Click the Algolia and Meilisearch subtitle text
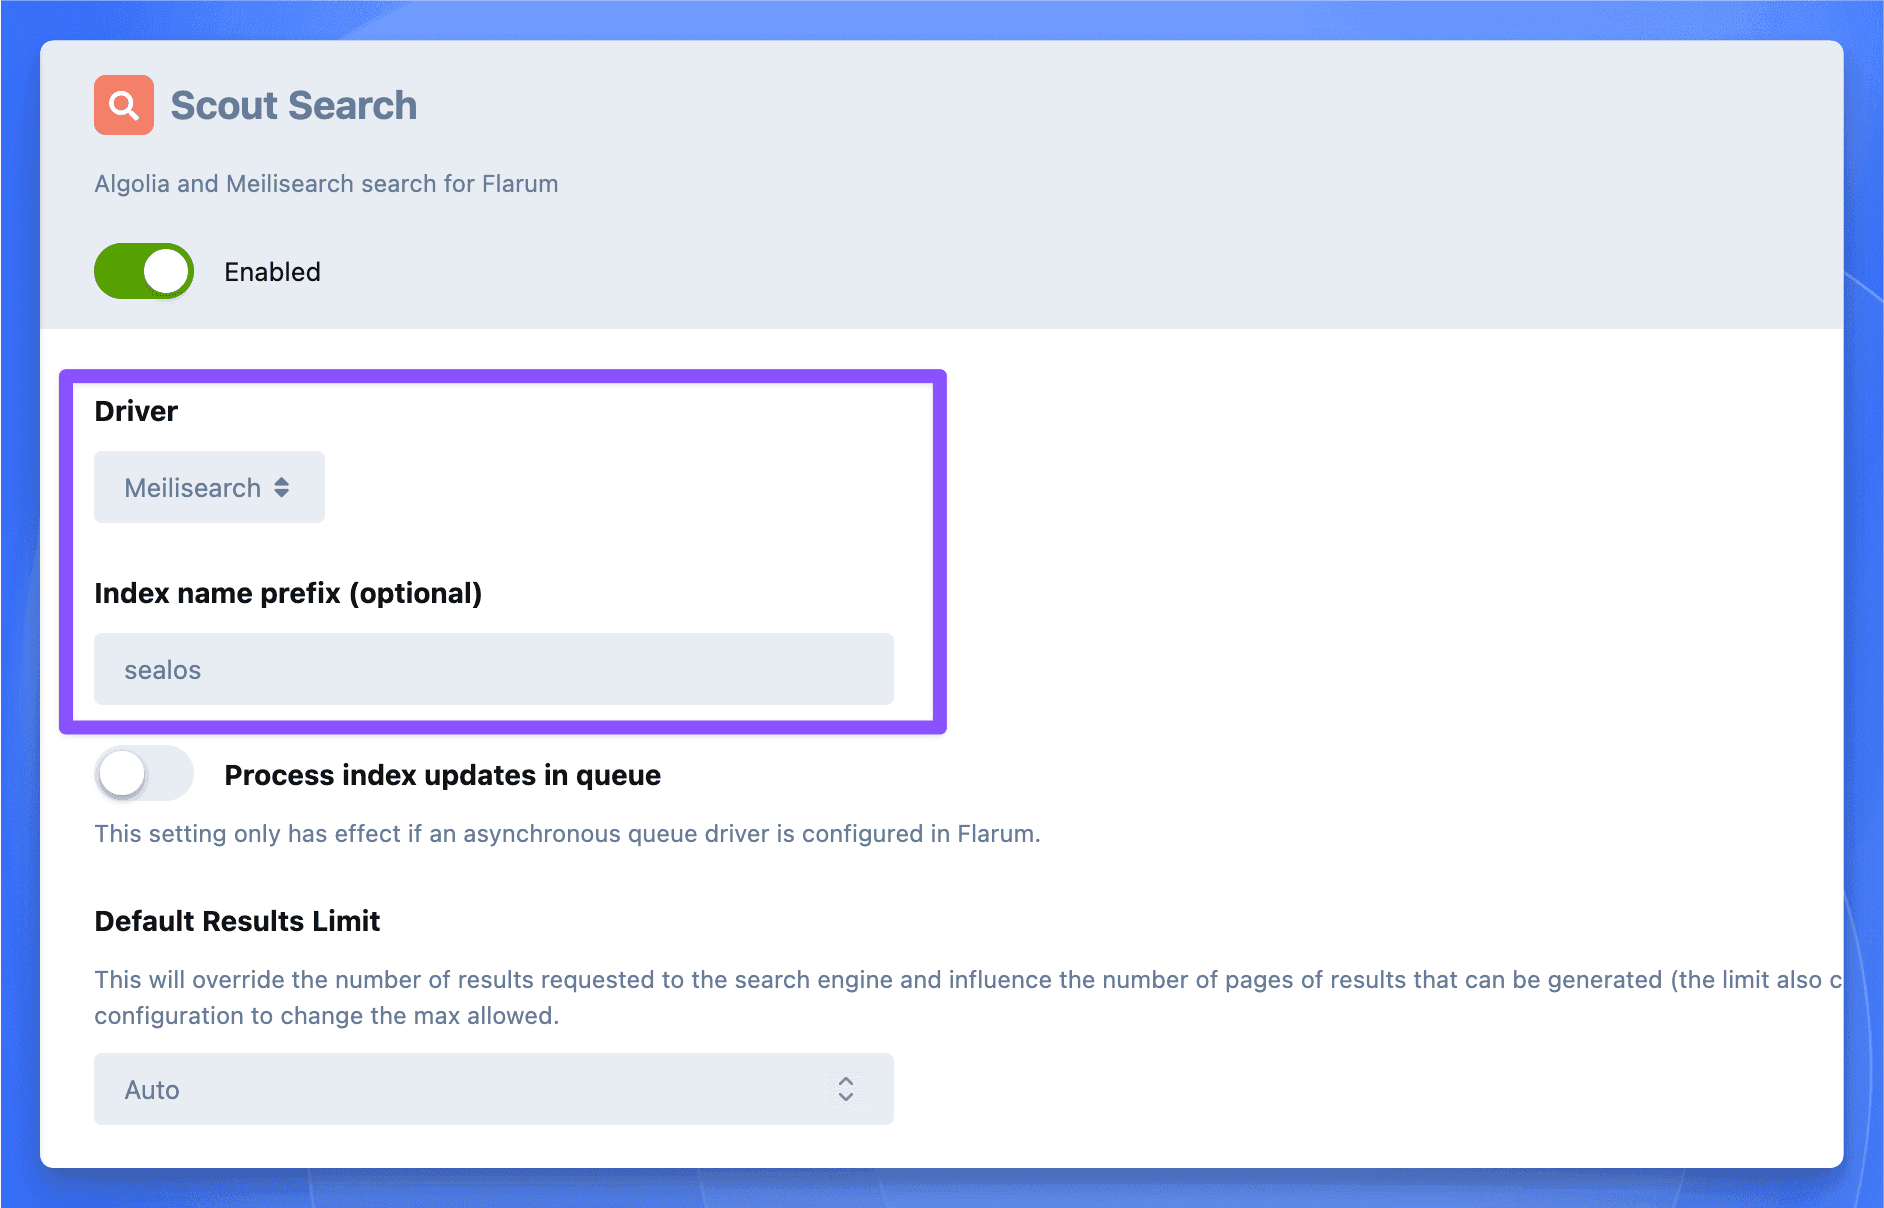Screen dimensions: 1884x1208 [x=326, y=183]
